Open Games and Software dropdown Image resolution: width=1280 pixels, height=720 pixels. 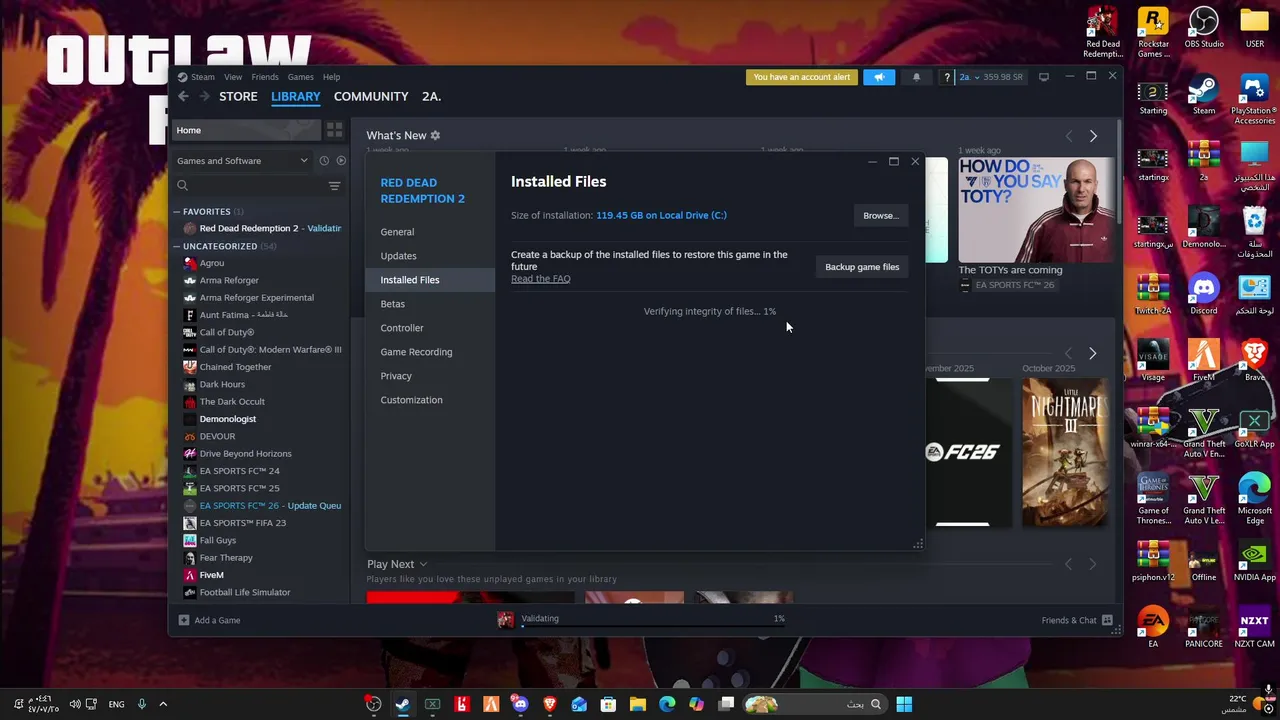tap(243, 161)
